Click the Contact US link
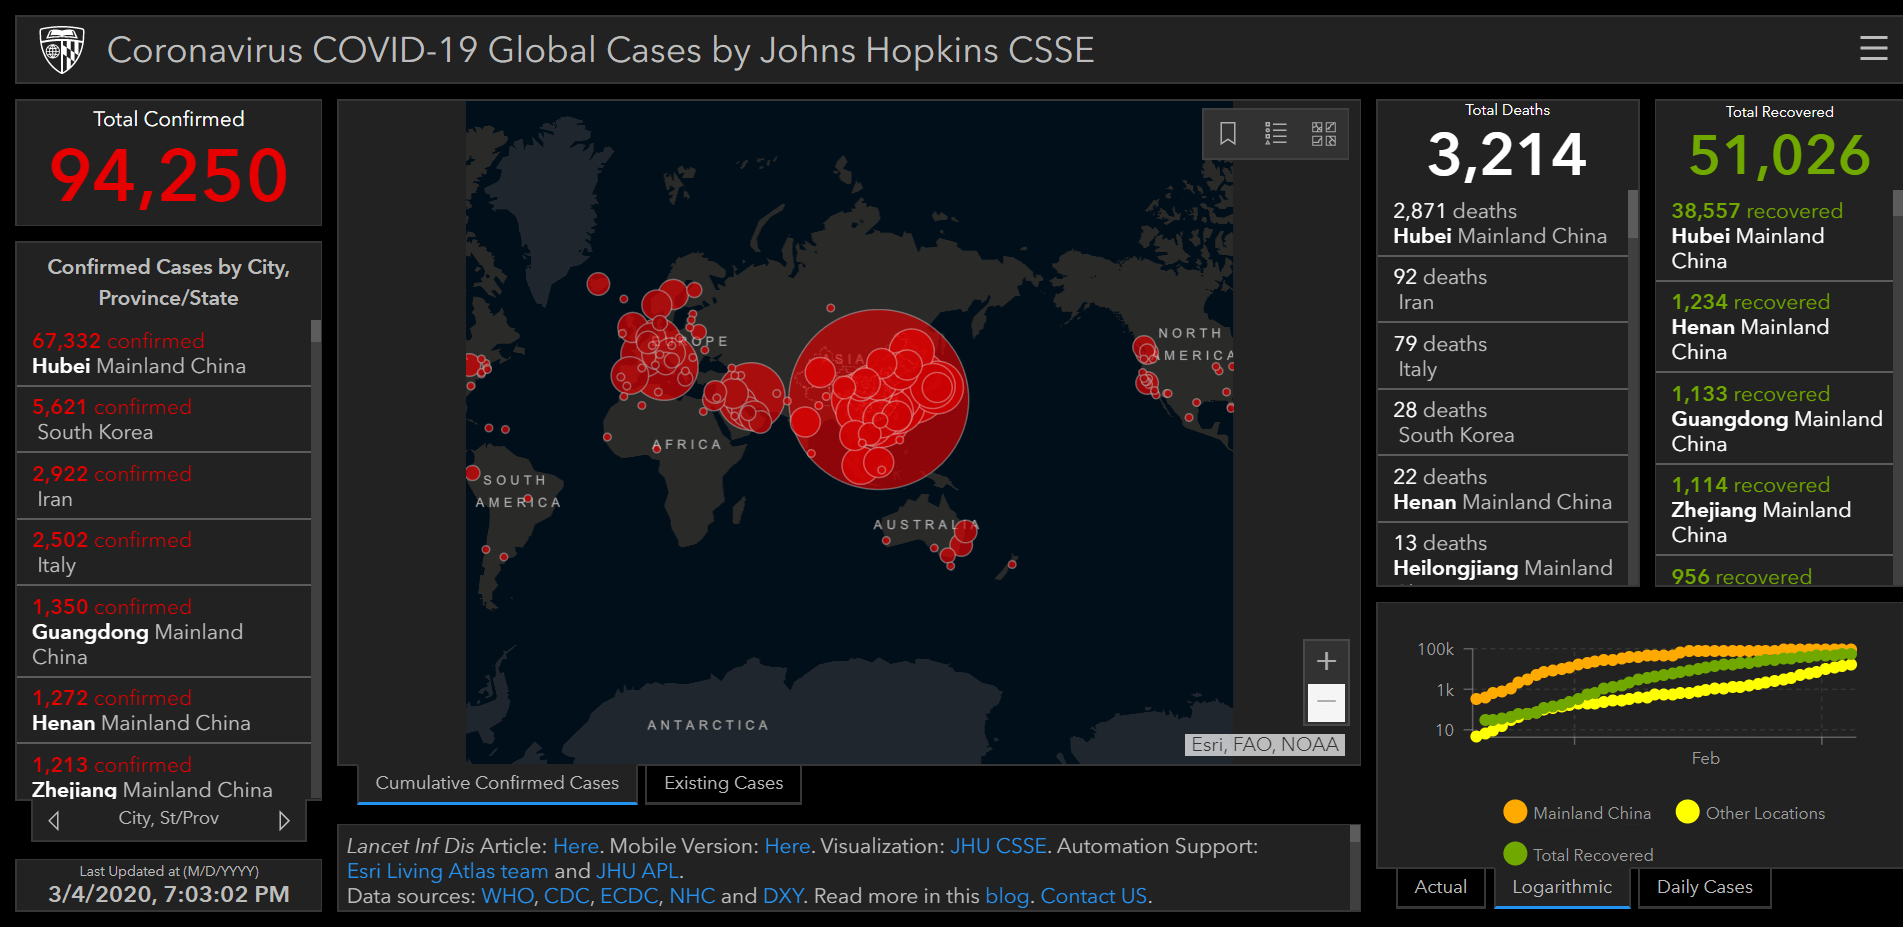The width and height of the screenshot is (1903, 927). (1093, 896)
